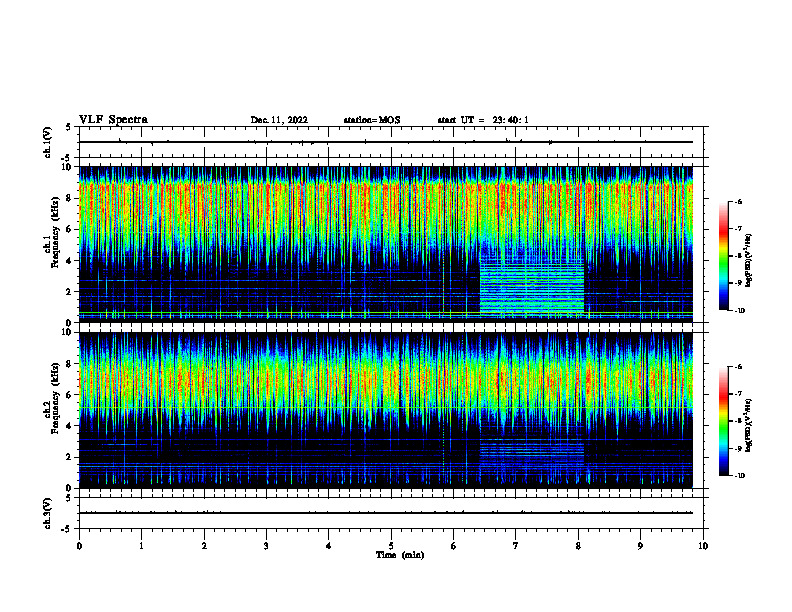Click the "start UT = 23:40: 1" text
This screenshot has height=612, width=792.
[483, 120]
